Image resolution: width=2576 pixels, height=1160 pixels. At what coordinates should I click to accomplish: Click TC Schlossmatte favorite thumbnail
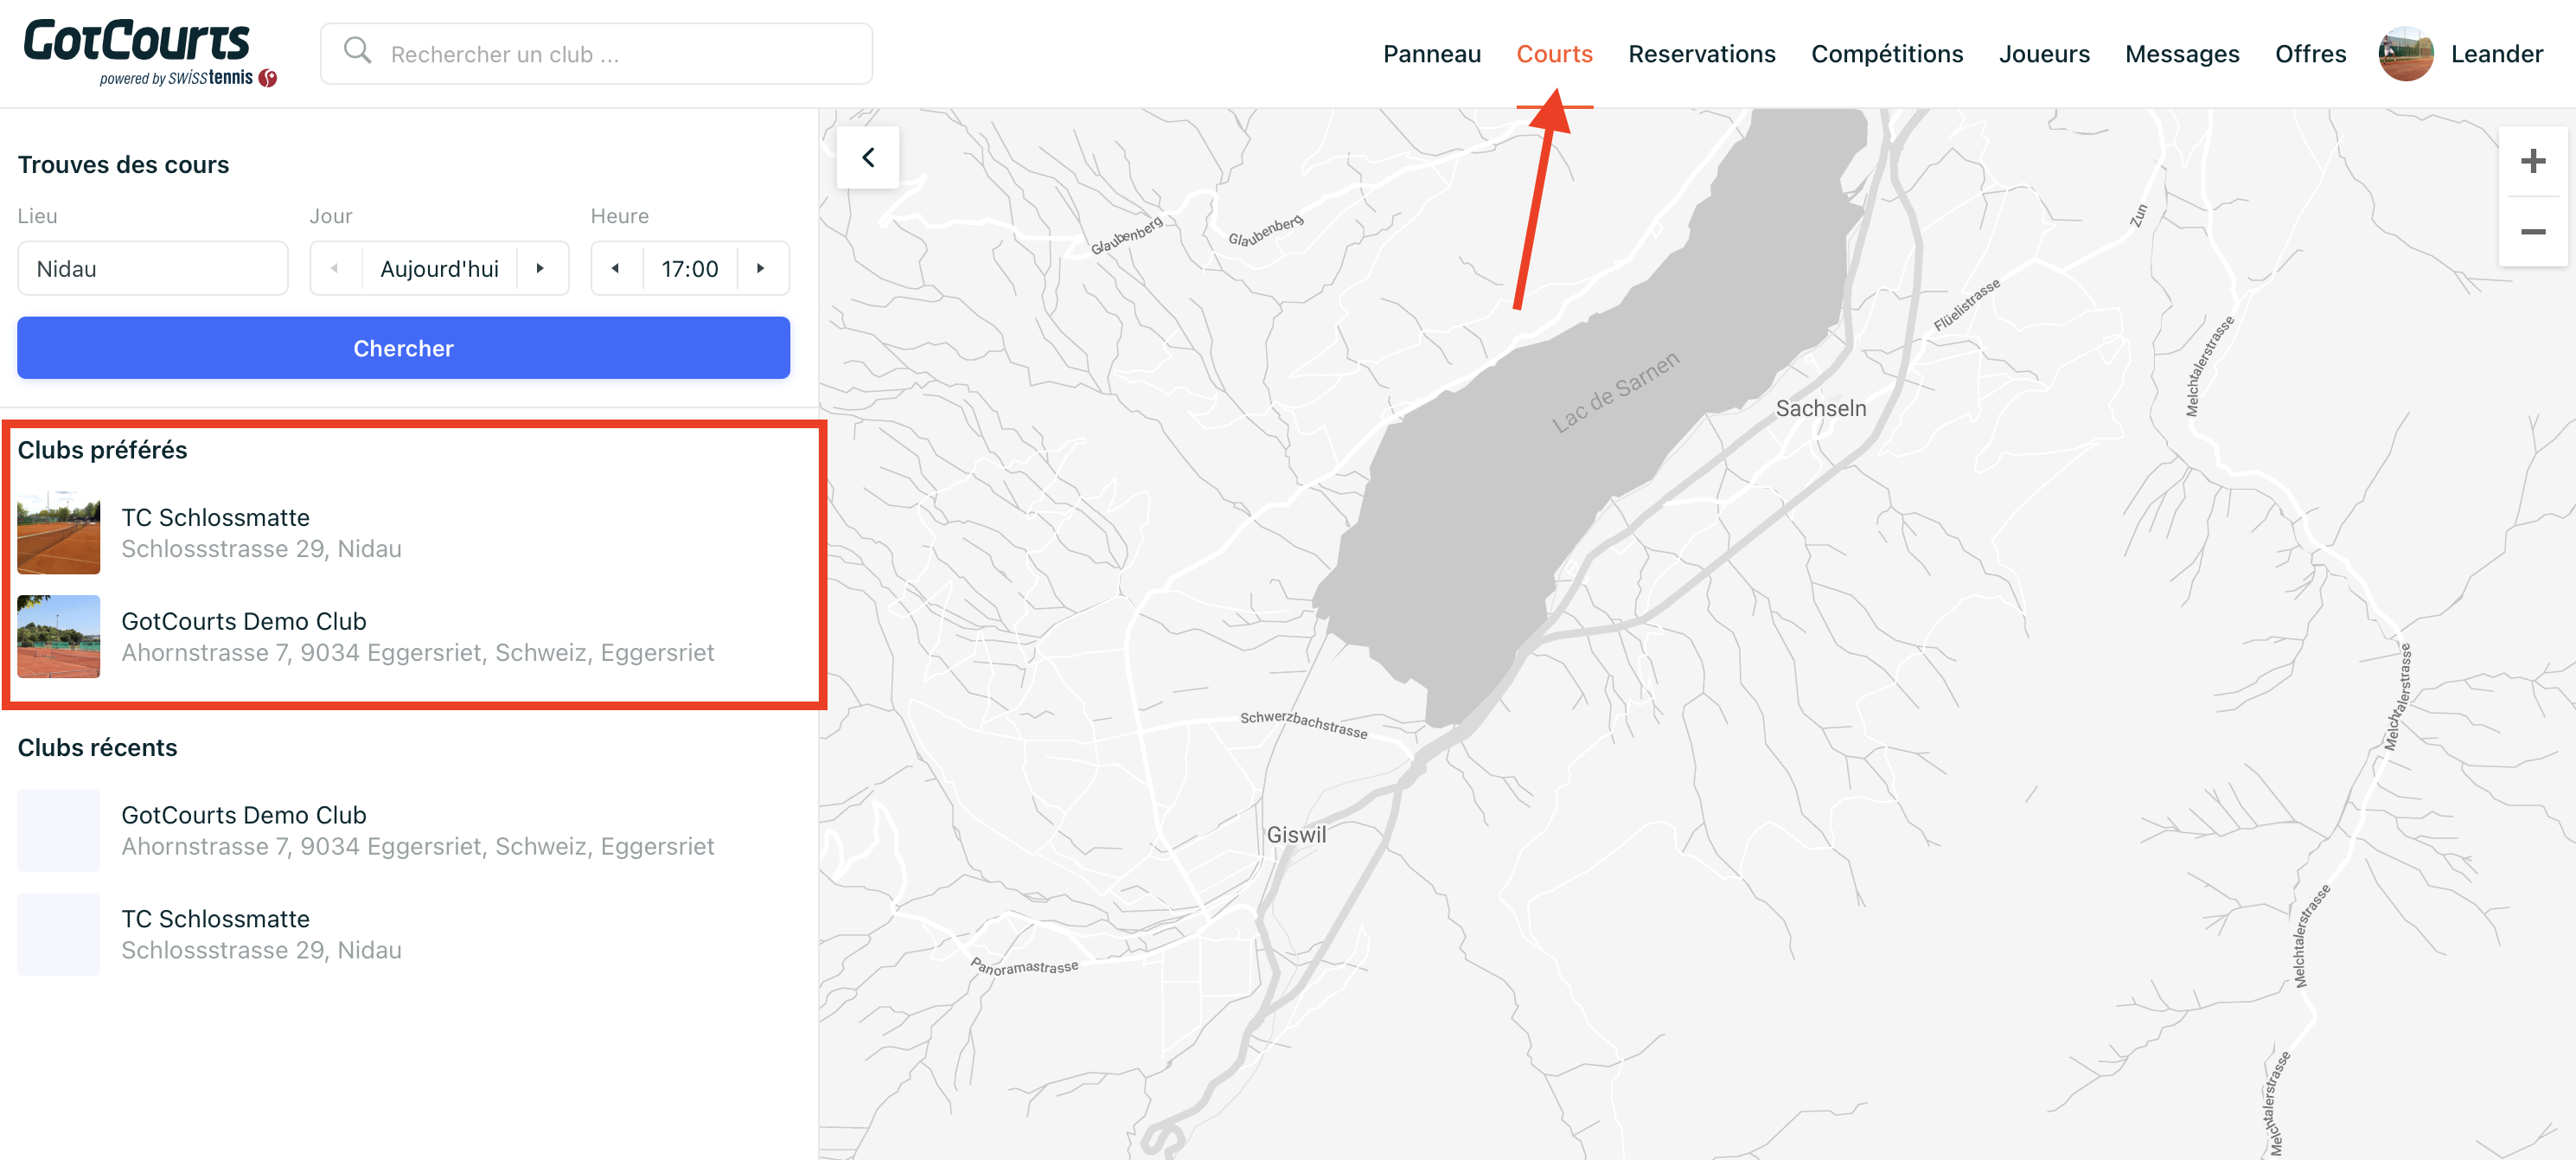click(59, 533)
